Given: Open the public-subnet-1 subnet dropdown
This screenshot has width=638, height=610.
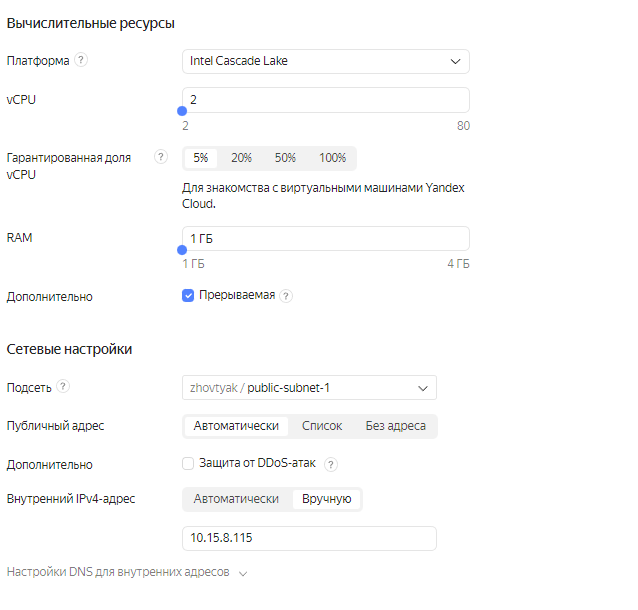Looking at the screenshot, I should point(309,388).
